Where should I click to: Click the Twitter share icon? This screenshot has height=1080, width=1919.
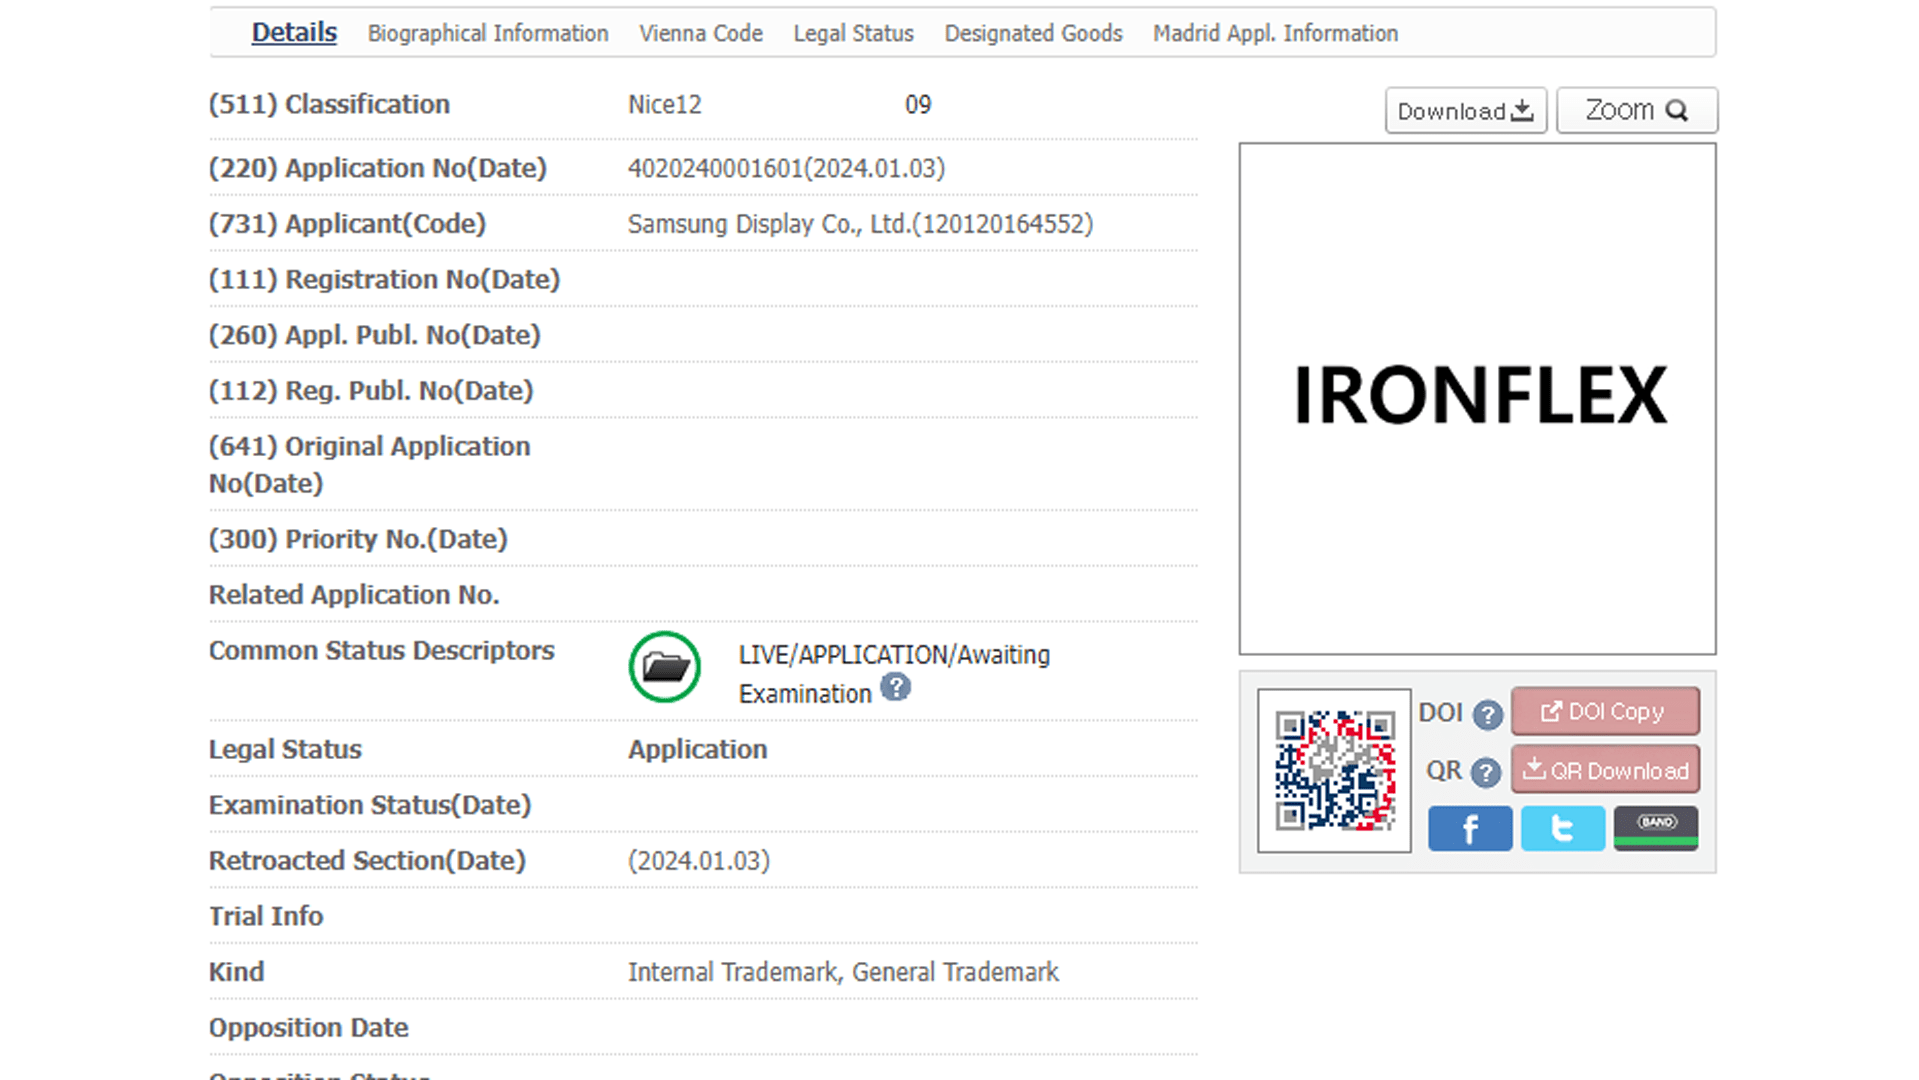[1562, 829]
